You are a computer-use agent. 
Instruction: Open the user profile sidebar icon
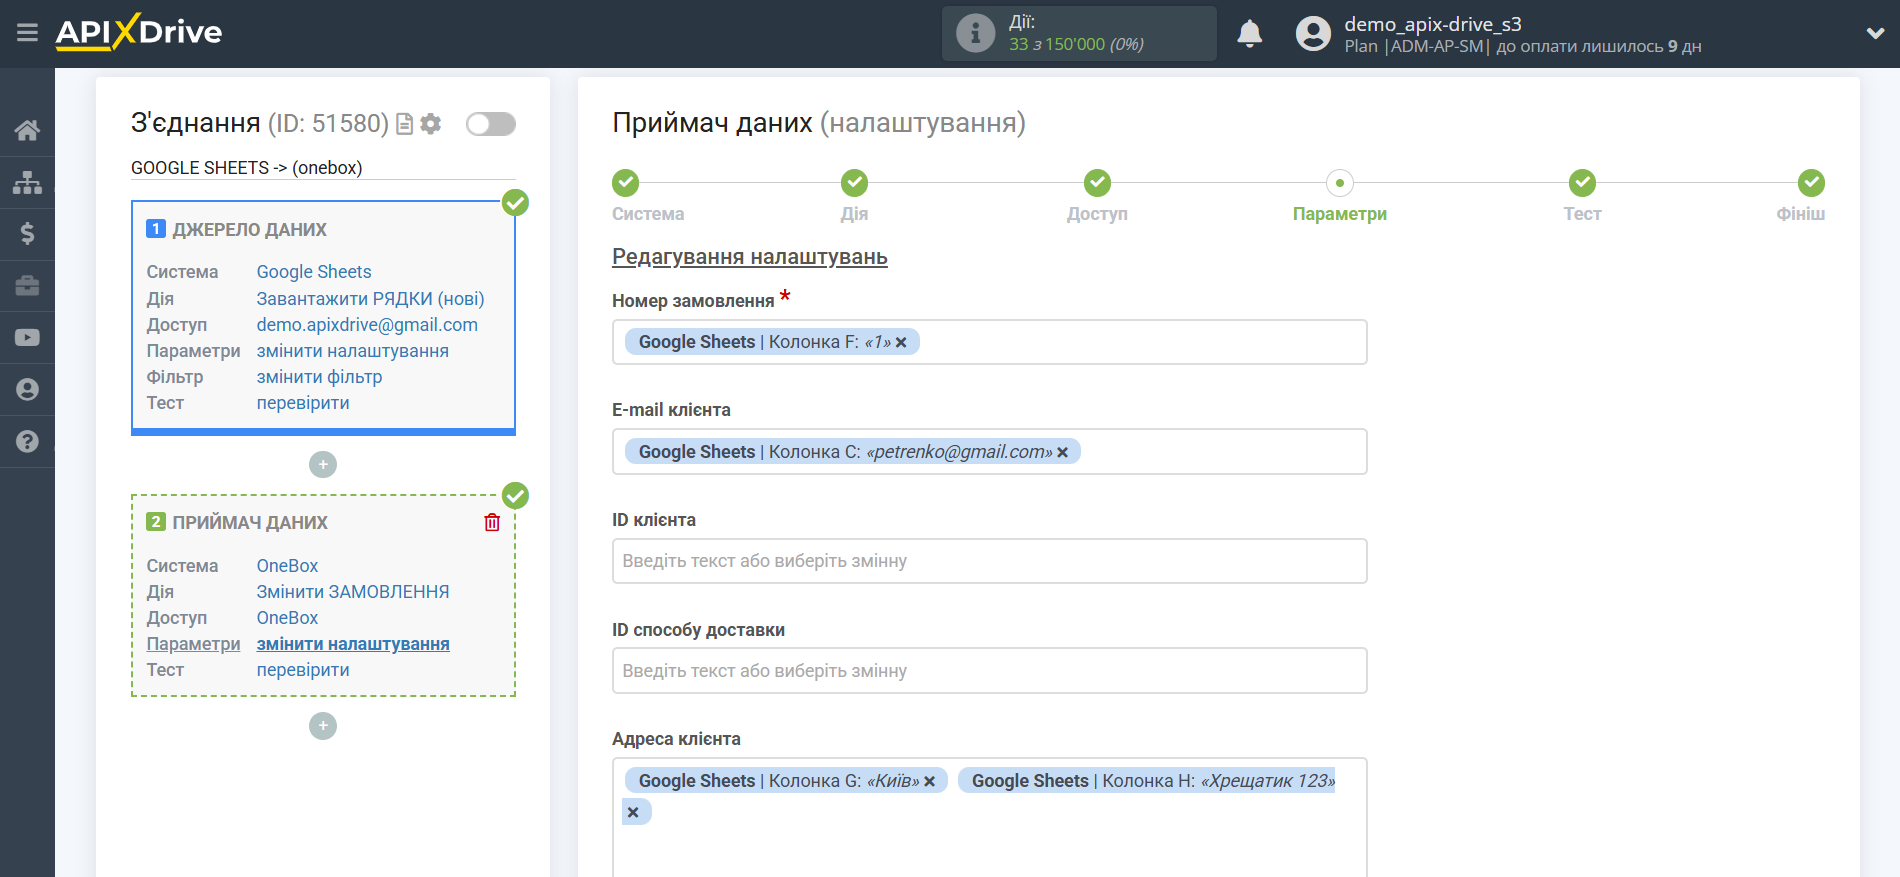(27, 390)
